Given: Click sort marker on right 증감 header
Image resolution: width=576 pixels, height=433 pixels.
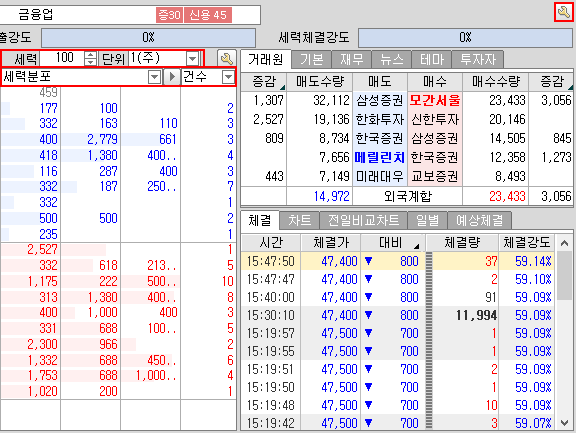Looking at the screenshot, I should tap(570, 87).
